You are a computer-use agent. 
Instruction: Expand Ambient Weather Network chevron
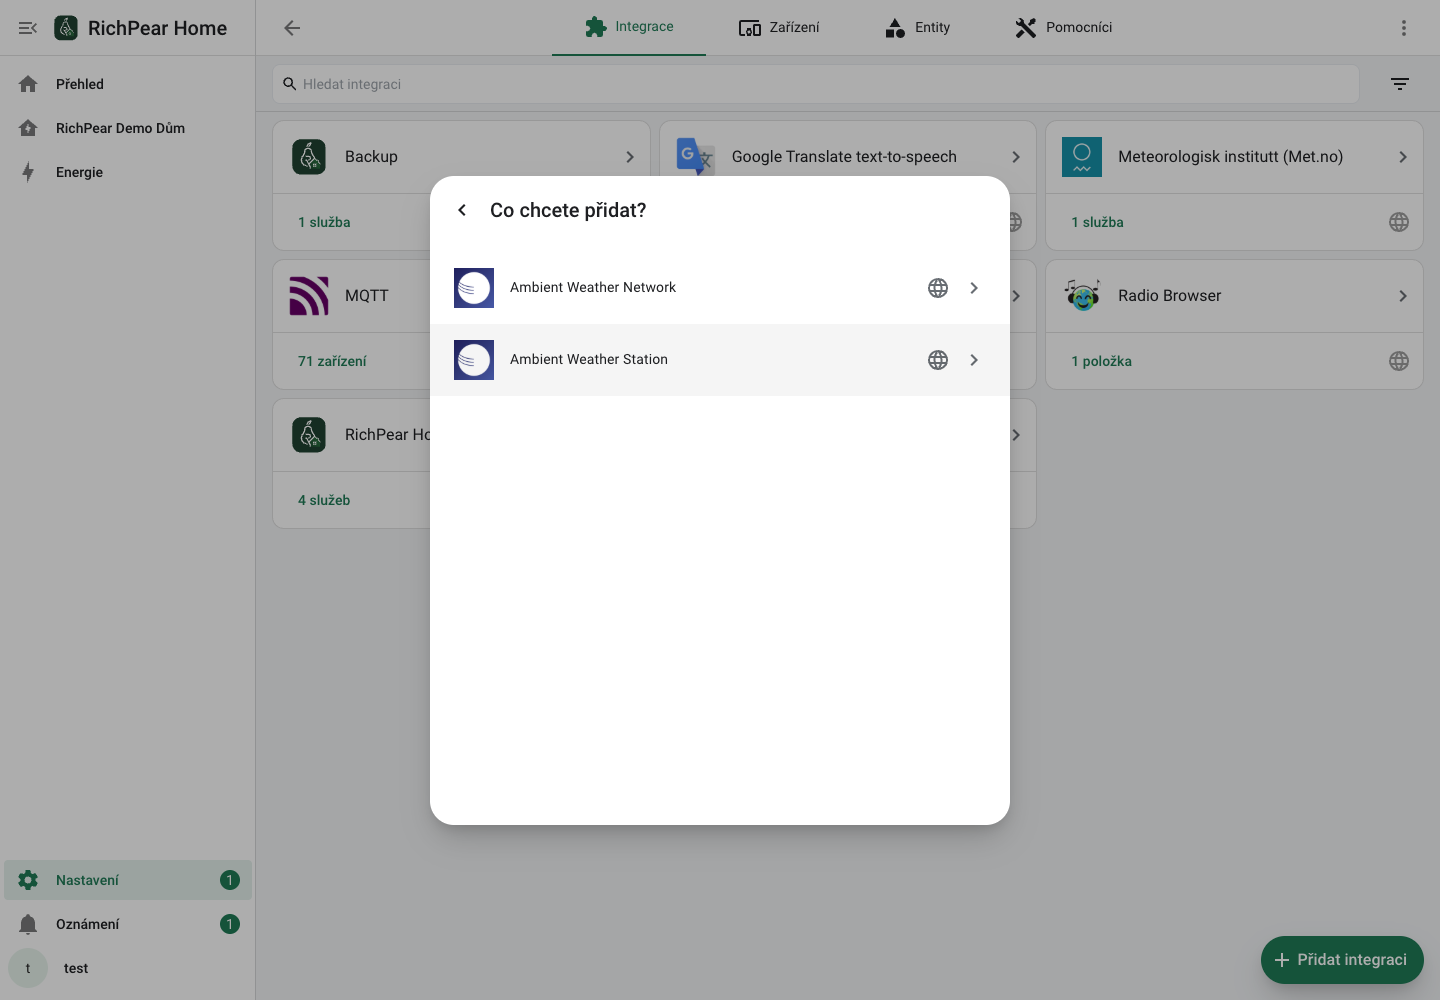pos(974,288)
